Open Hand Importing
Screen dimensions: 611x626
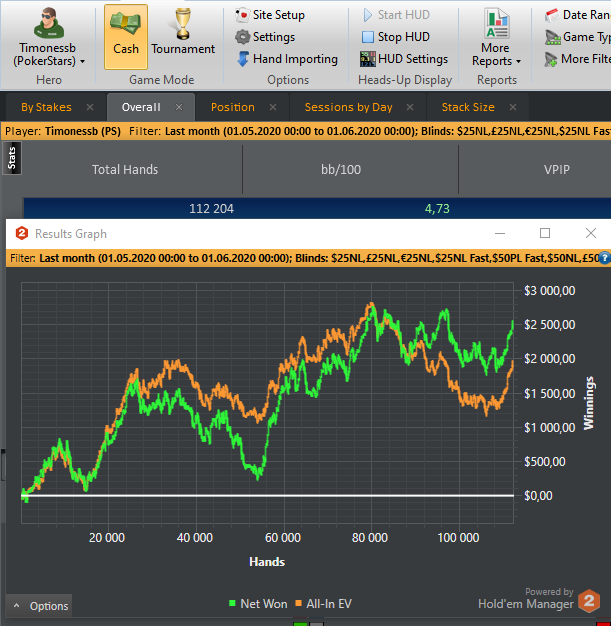287,59
